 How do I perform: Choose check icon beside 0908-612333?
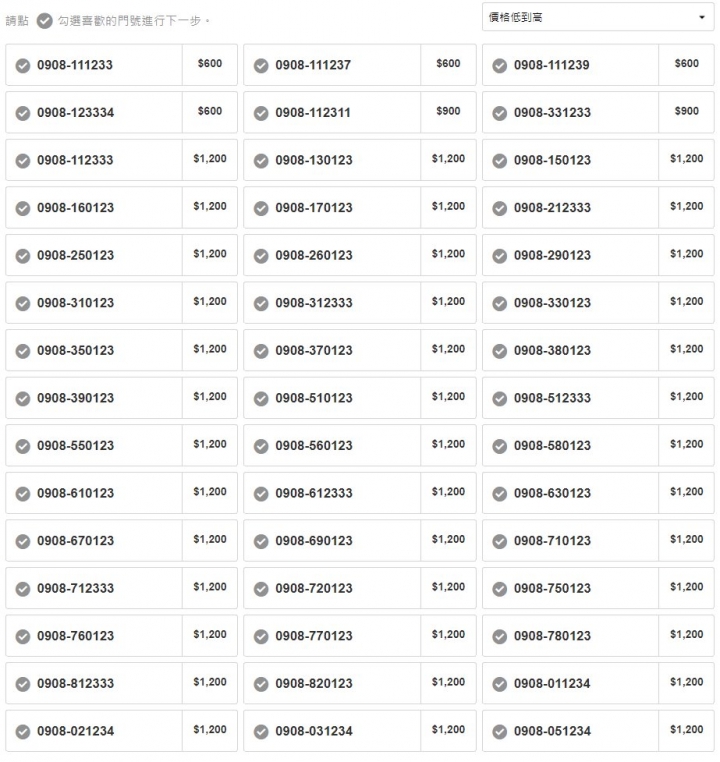pyautogui.click(x=261, y=494)
